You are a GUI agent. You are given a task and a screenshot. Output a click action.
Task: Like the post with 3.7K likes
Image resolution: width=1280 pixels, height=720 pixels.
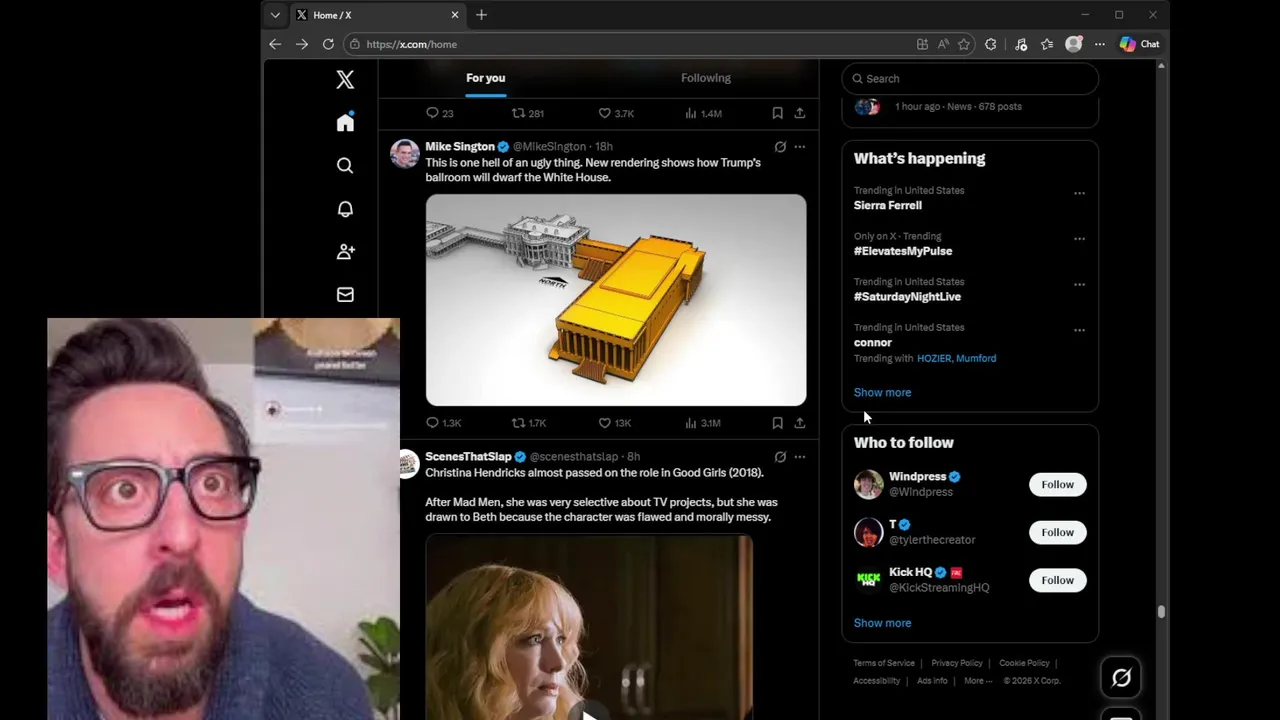coord(615,113)
